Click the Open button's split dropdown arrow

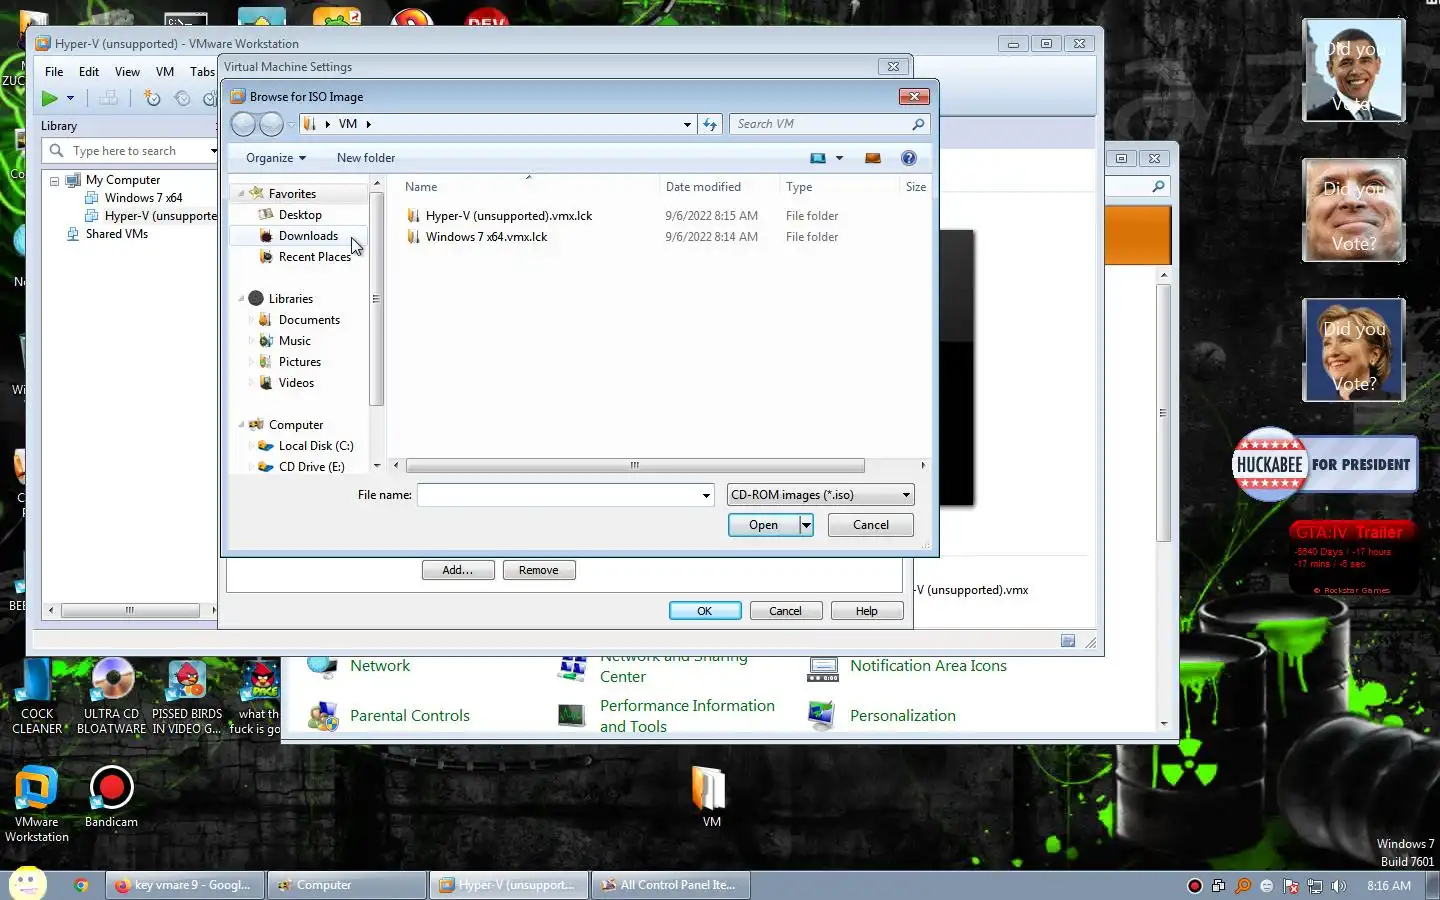[x=806, y=525]
